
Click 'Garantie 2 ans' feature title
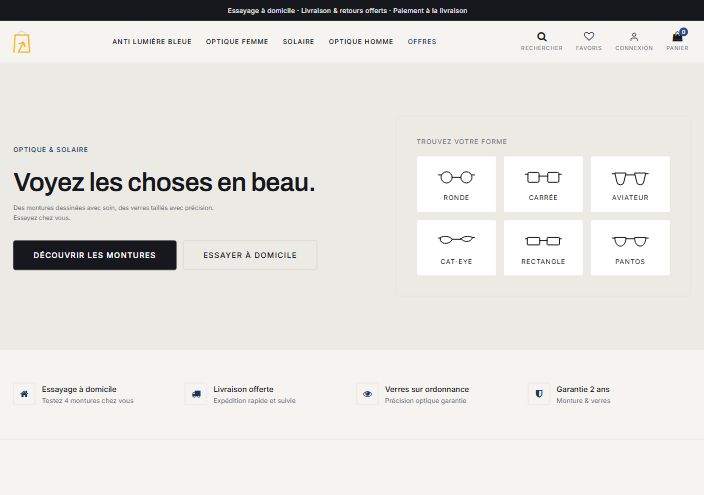tap(583, 389)
